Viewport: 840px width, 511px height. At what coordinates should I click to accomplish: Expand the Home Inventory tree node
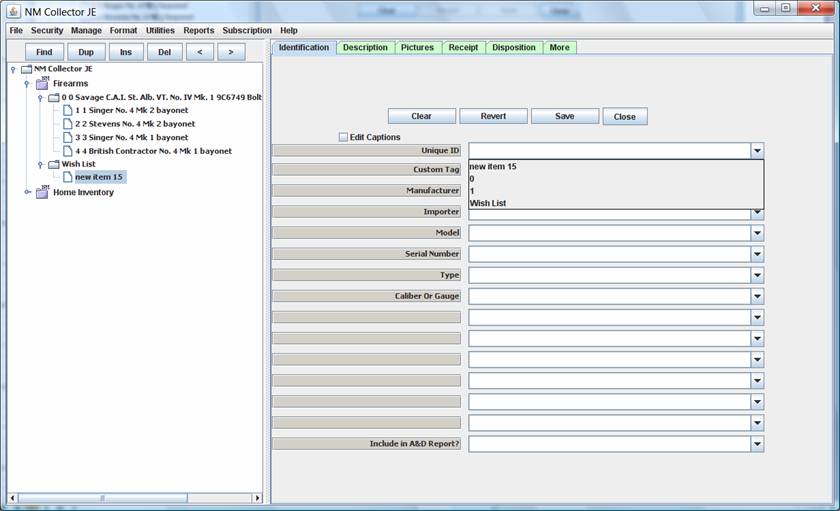[27, 192]
